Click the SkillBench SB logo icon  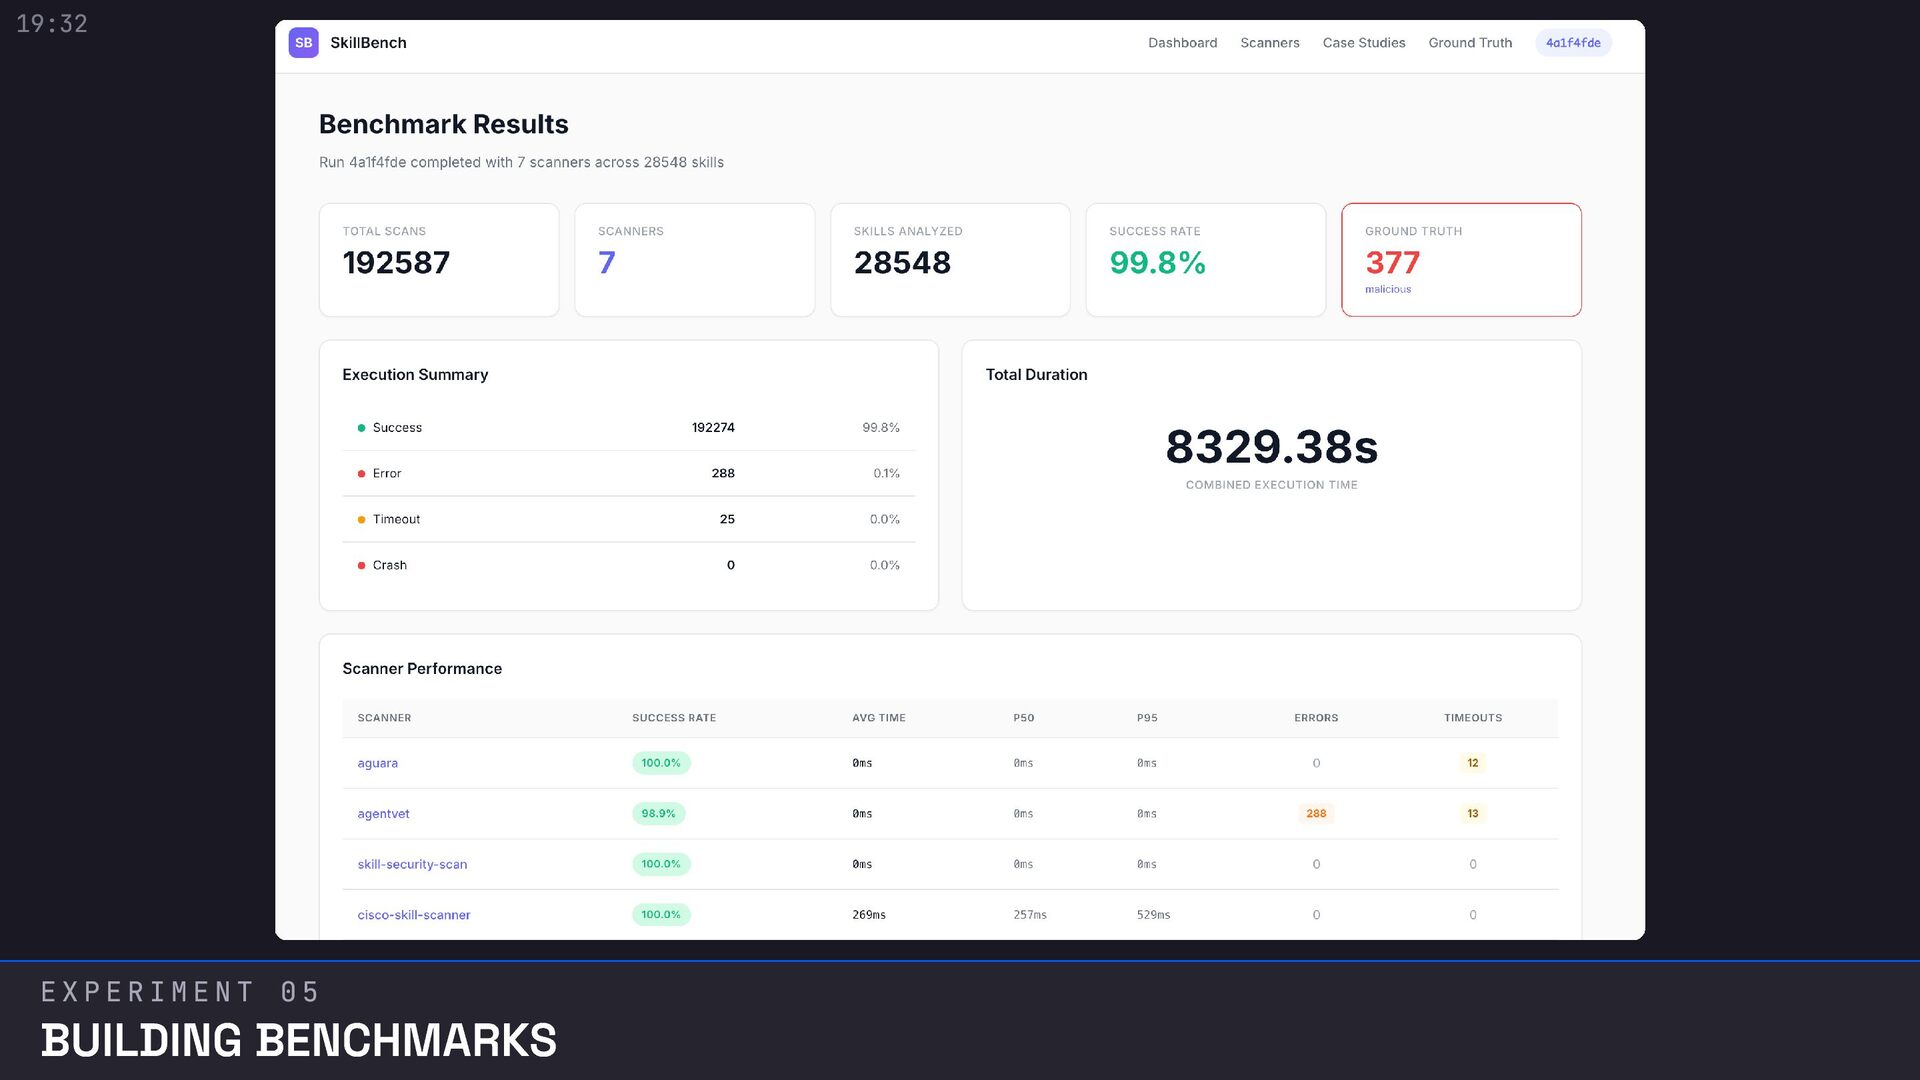pos(303,43)
